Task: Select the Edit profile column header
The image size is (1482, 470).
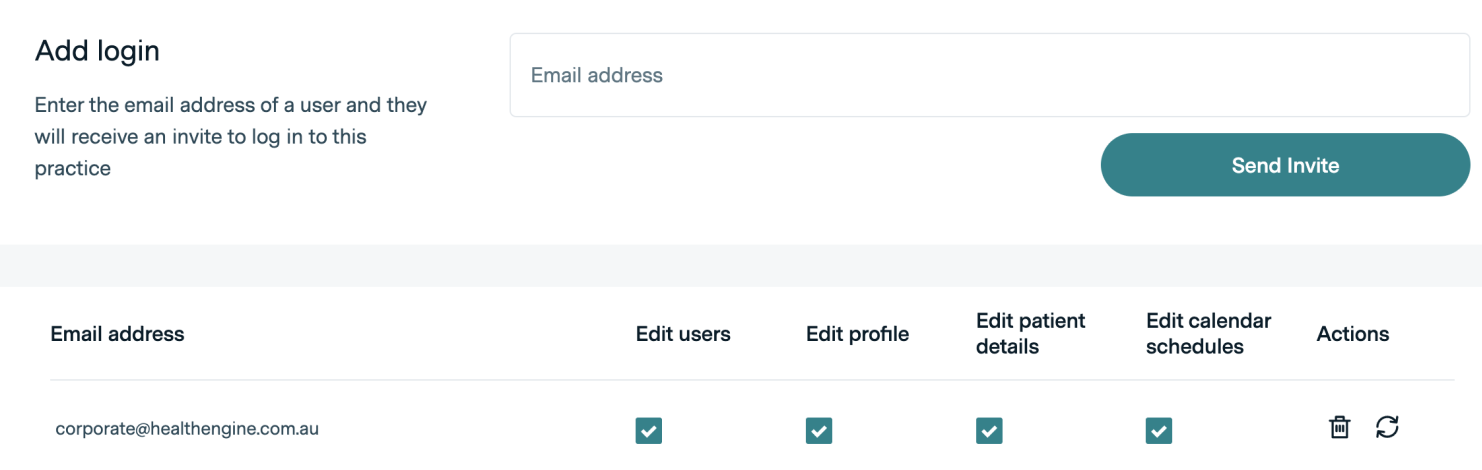Action: 857,334
